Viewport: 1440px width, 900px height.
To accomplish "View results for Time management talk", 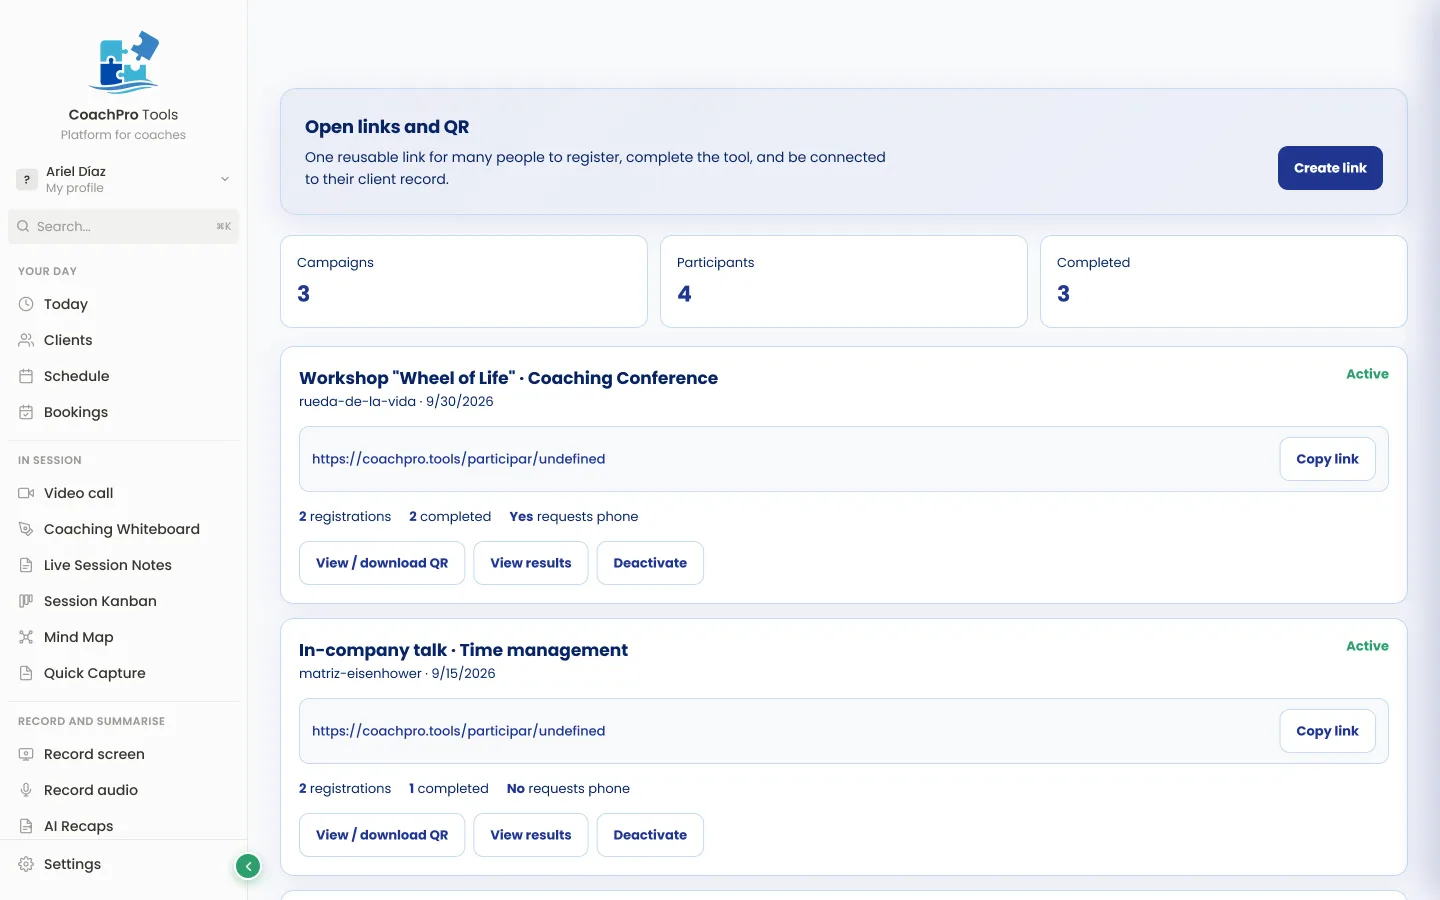I will click(531, 835).
